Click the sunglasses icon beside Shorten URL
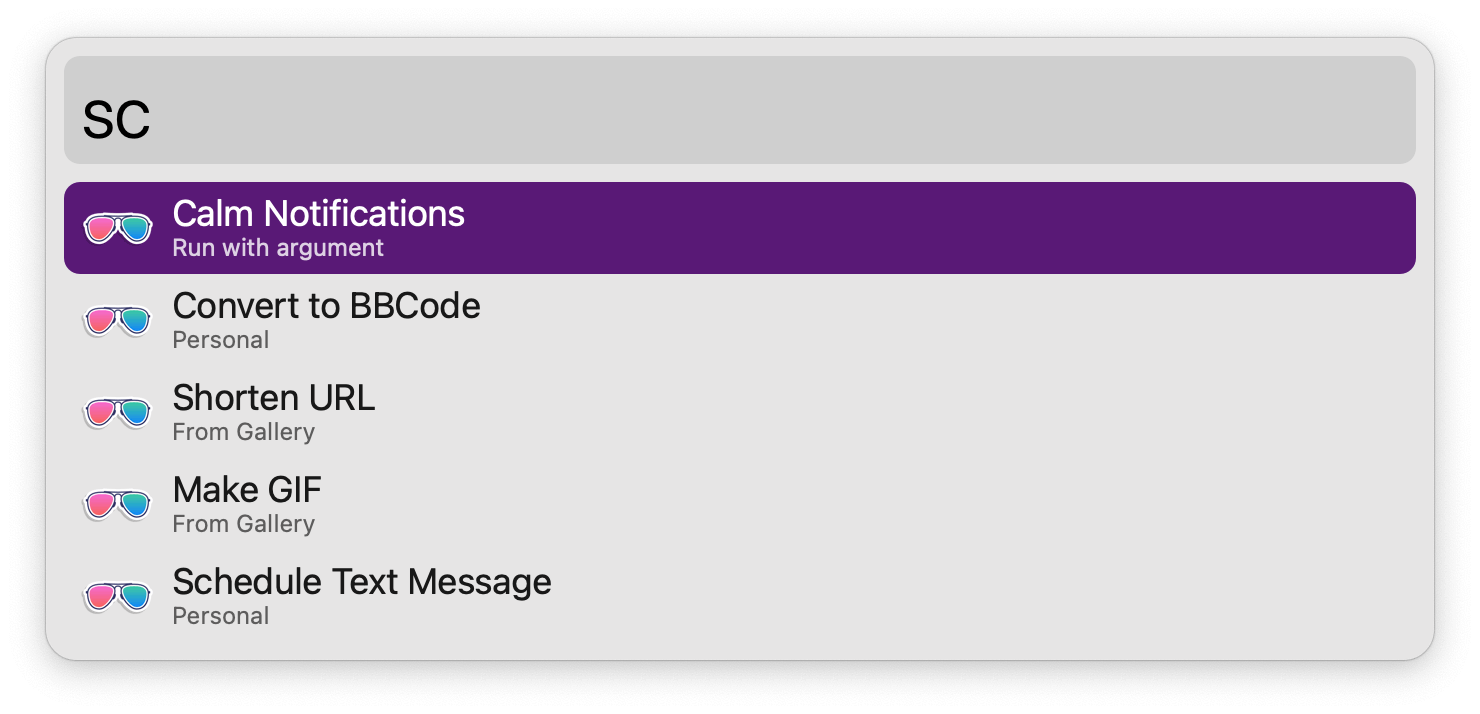This screenshot has height=714, width=1480. (118, 413)
